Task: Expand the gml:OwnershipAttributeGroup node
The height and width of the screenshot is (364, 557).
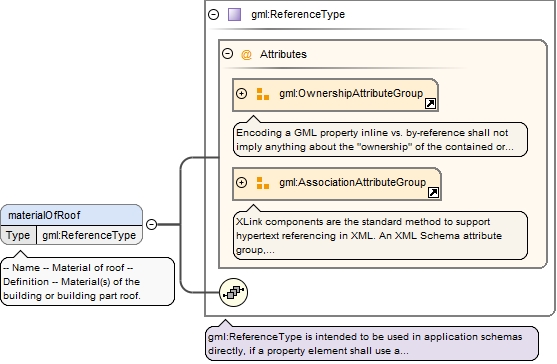Action: 242,93
